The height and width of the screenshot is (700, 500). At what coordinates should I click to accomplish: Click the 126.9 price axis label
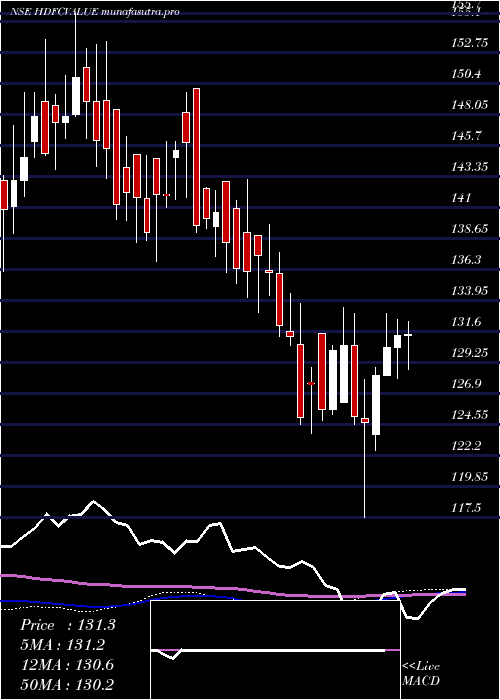pos(467,384)
